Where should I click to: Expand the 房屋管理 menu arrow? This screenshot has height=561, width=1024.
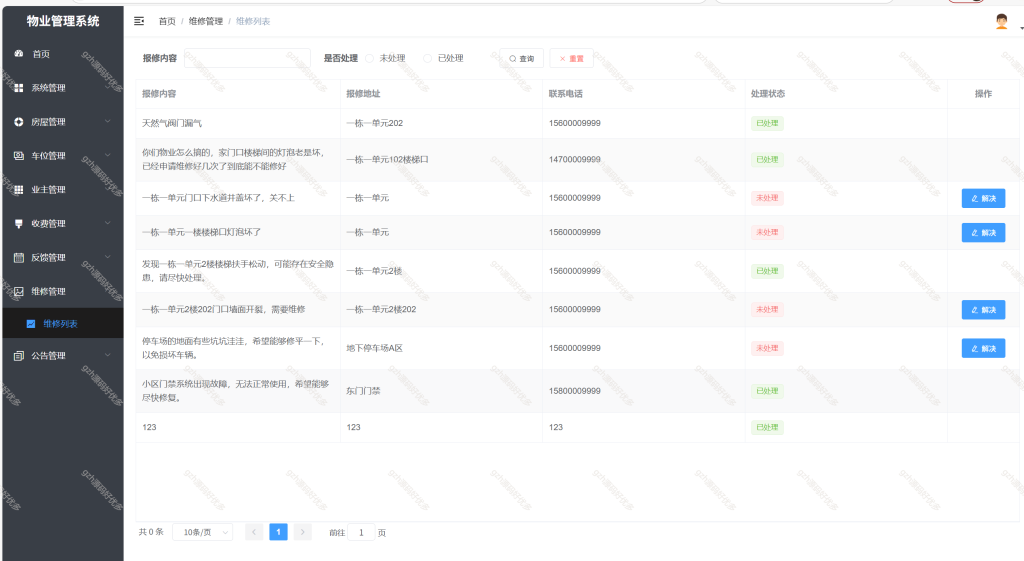[x=108, y=121]
